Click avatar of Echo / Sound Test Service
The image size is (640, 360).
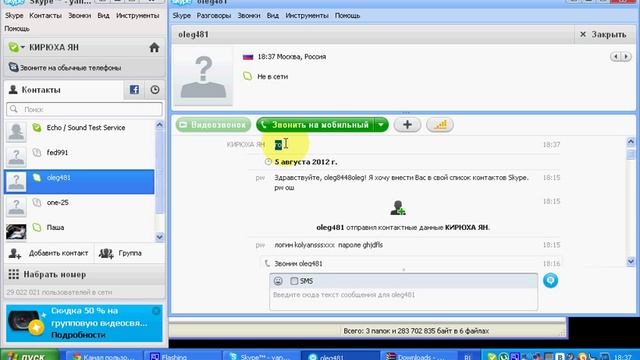[16, 131]
